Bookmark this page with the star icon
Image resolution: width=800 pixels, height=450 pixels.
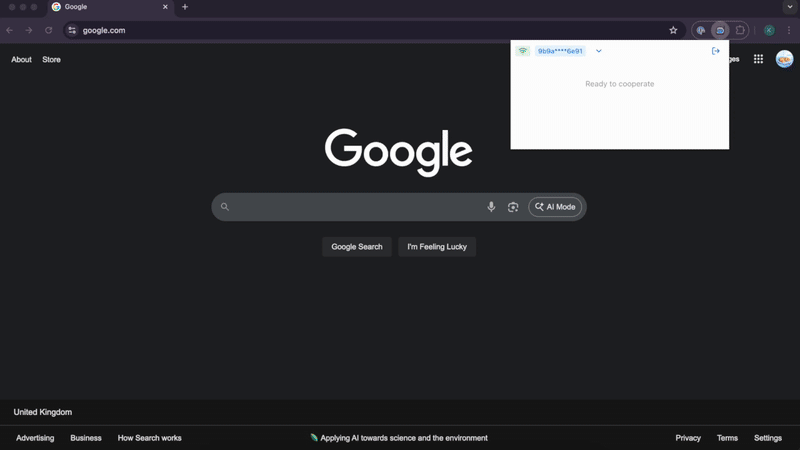pos(673,30)
